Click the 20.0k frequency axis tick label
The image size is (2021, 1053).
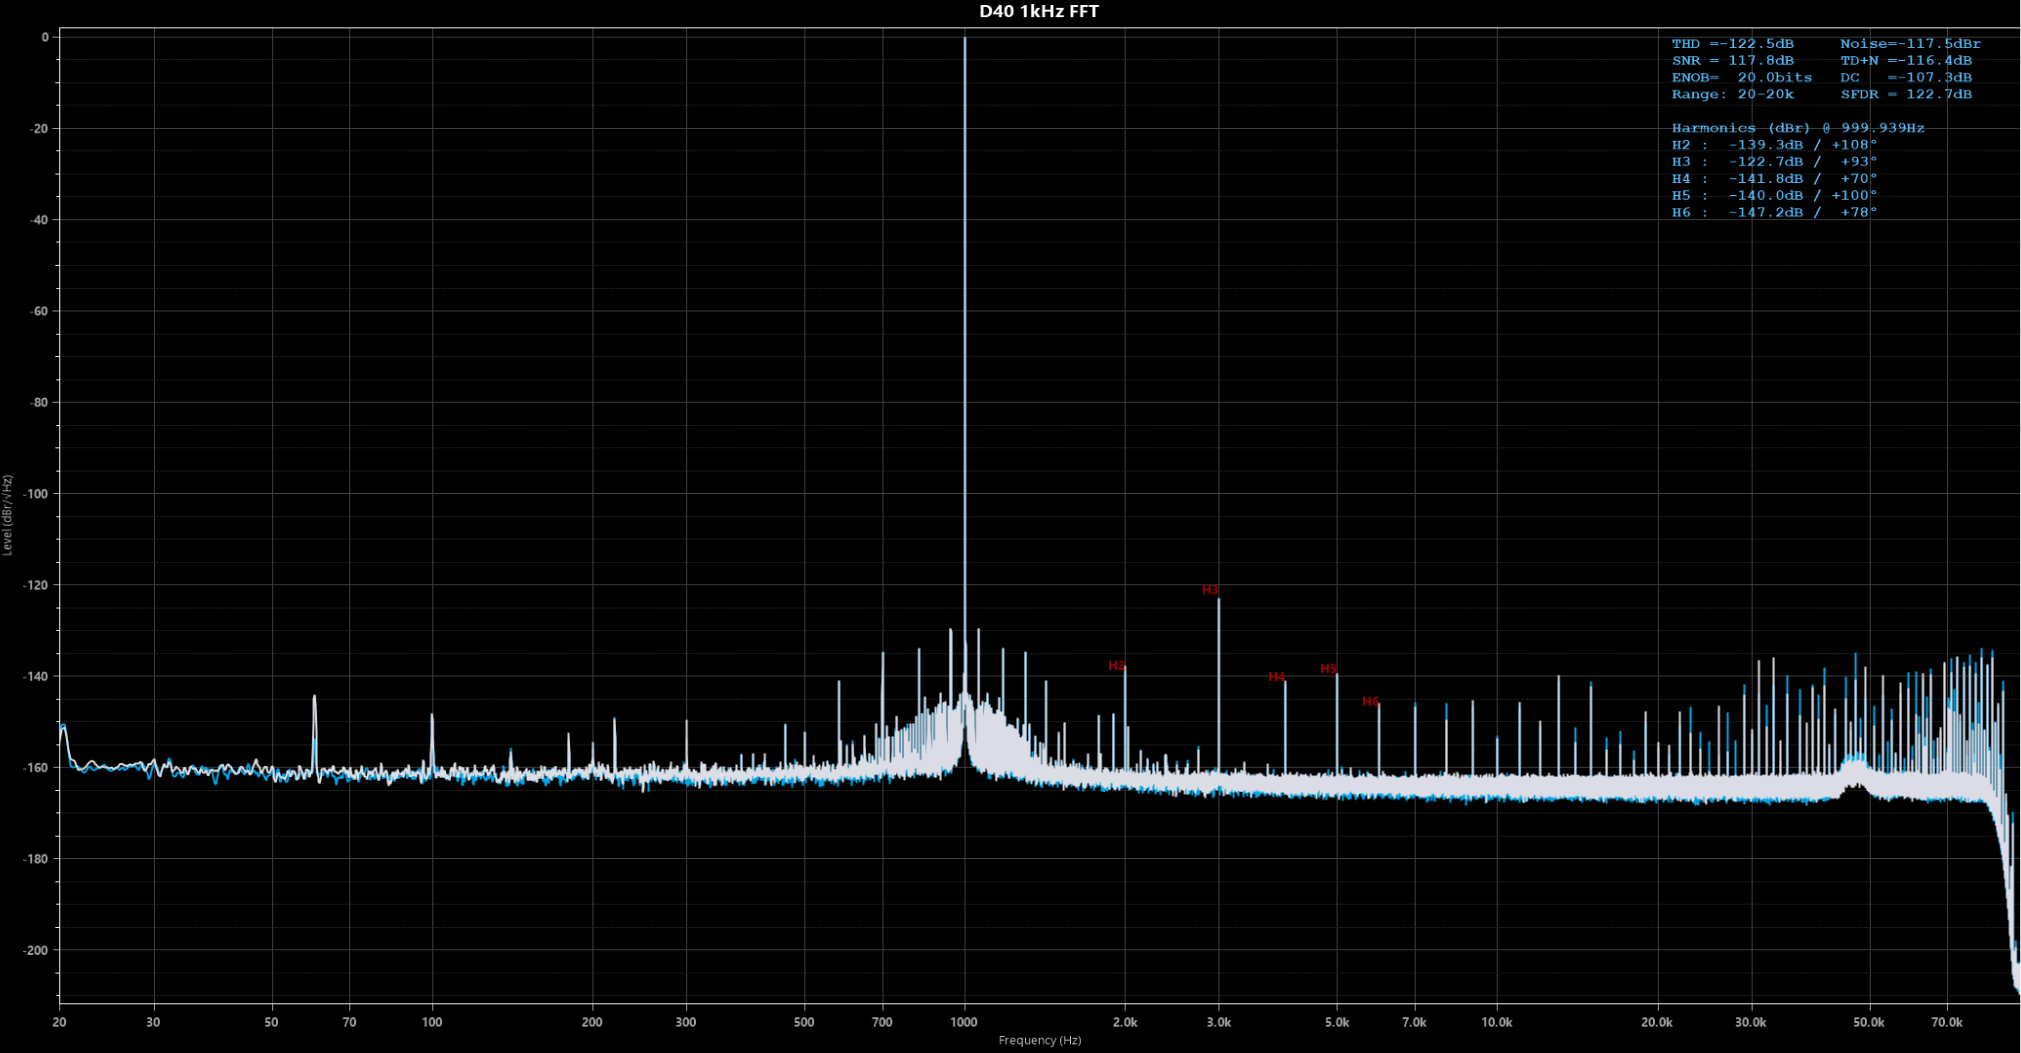[1657, 1023]
